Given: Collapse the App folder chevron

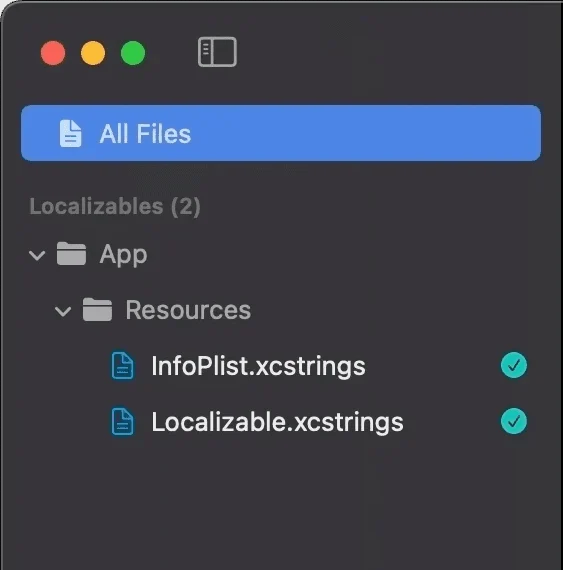Looking at the screenshot, I should (37, 255).
